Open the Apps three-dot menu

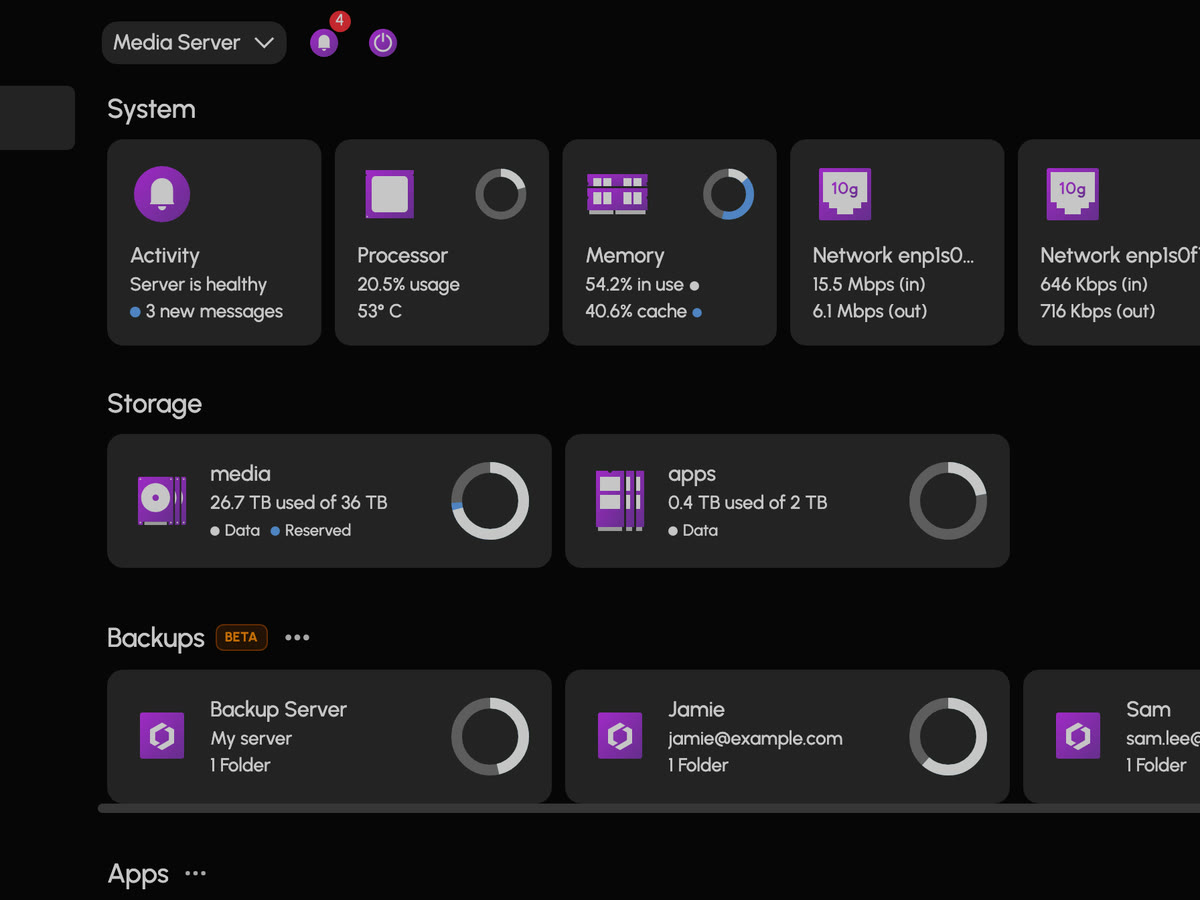pos(196,874)
